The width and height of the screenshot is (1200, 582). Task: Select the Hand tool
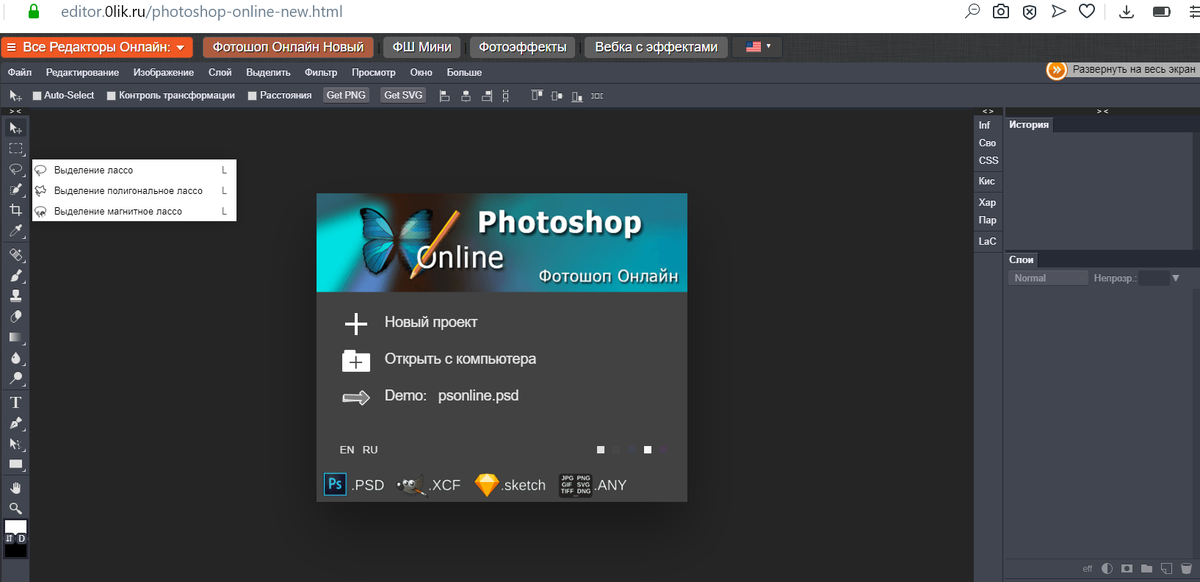coord(15,487)
